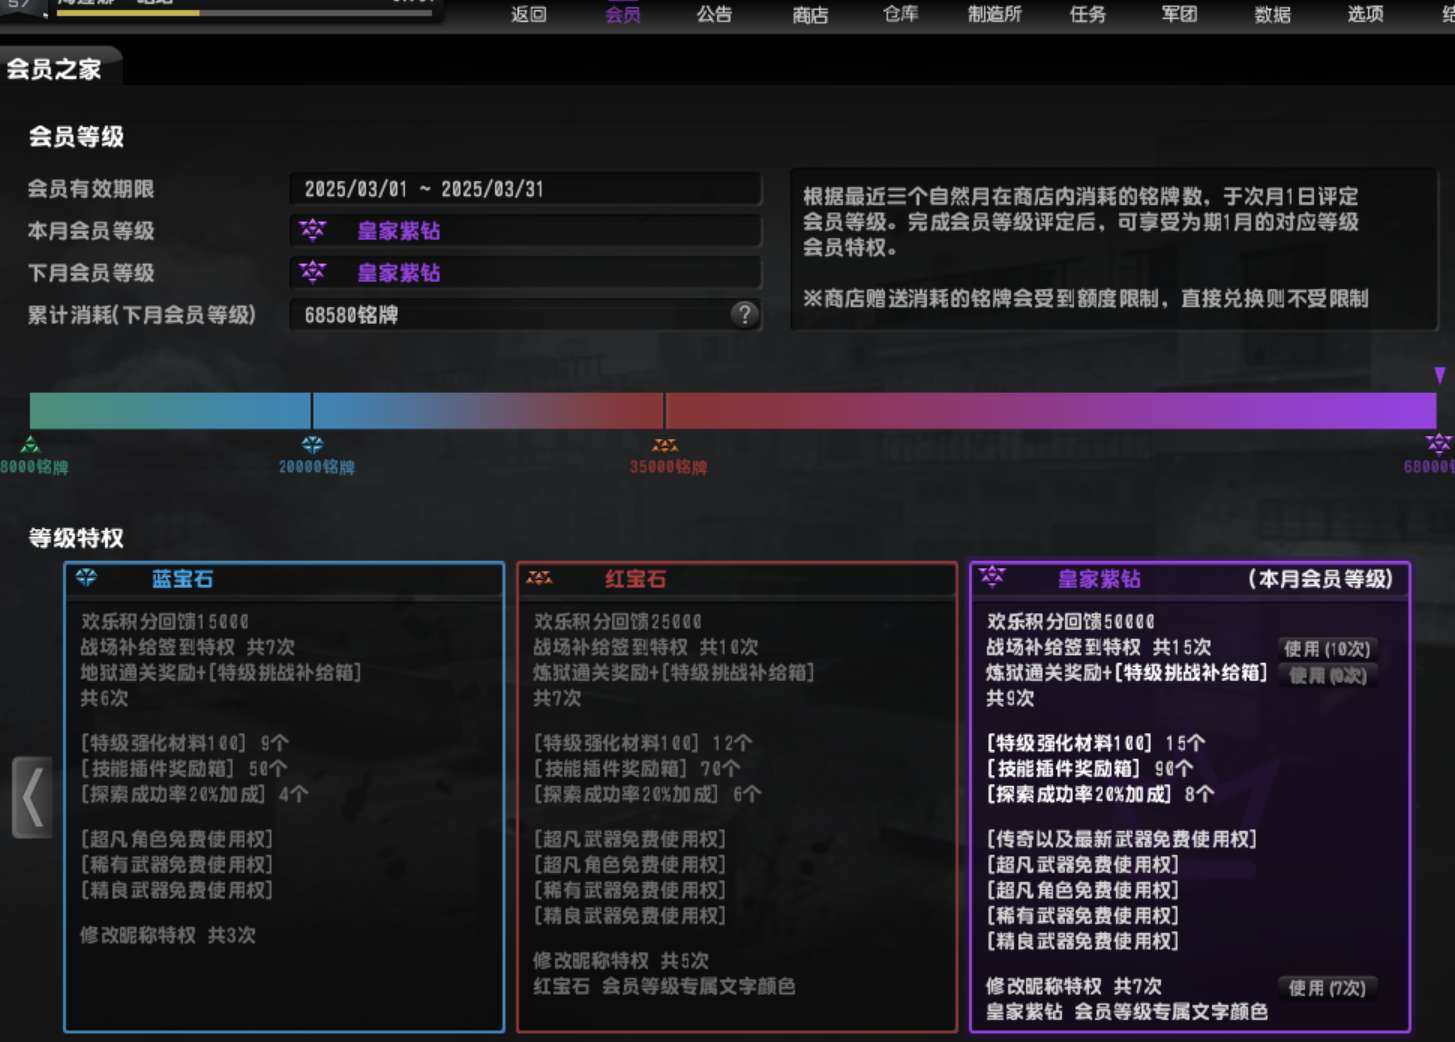
Task: Click the 皇家紫钻 card header gem icon
Action: 992,577
